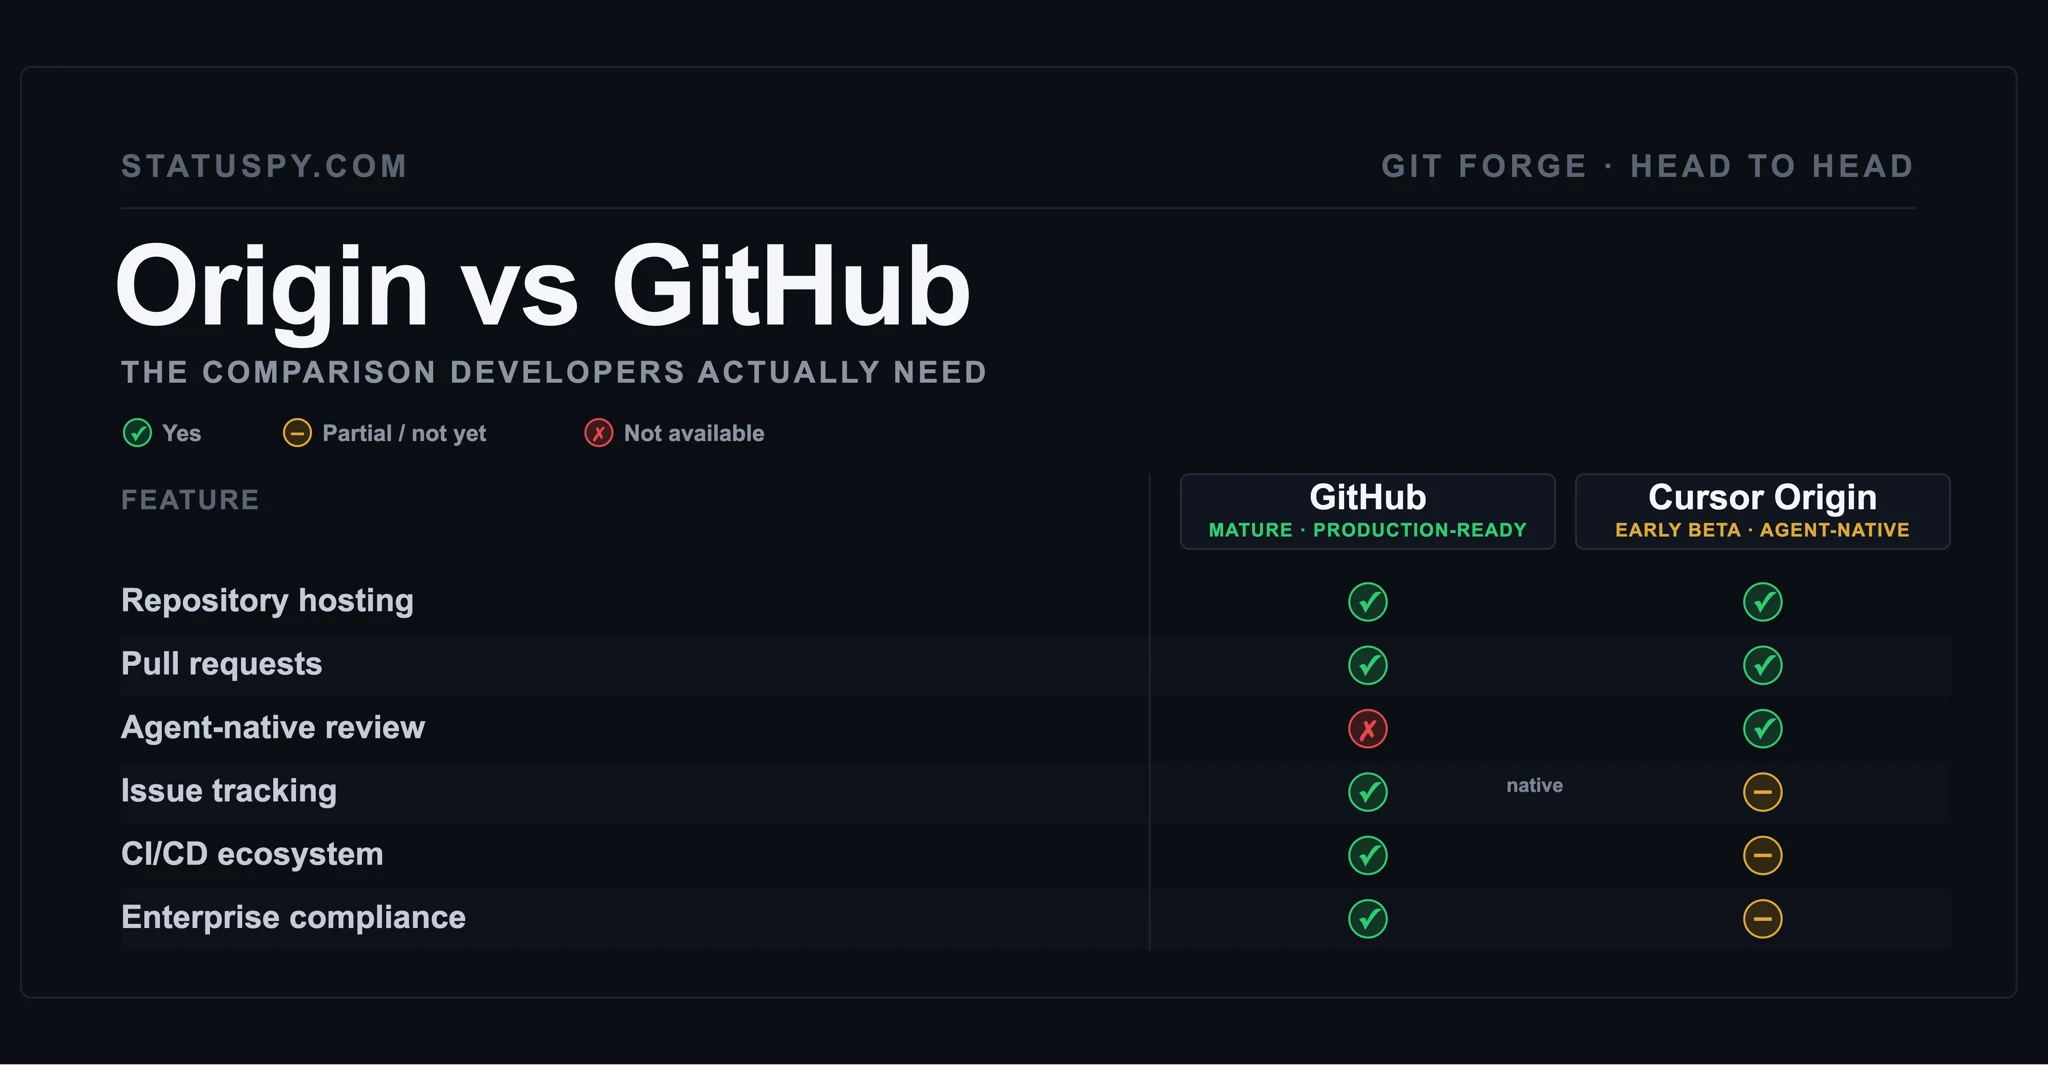This screenshot has height=1075, width=2048.
Task: Click Cursor Origin's partial icon for Enterprise compliance
Action: 1763,919
